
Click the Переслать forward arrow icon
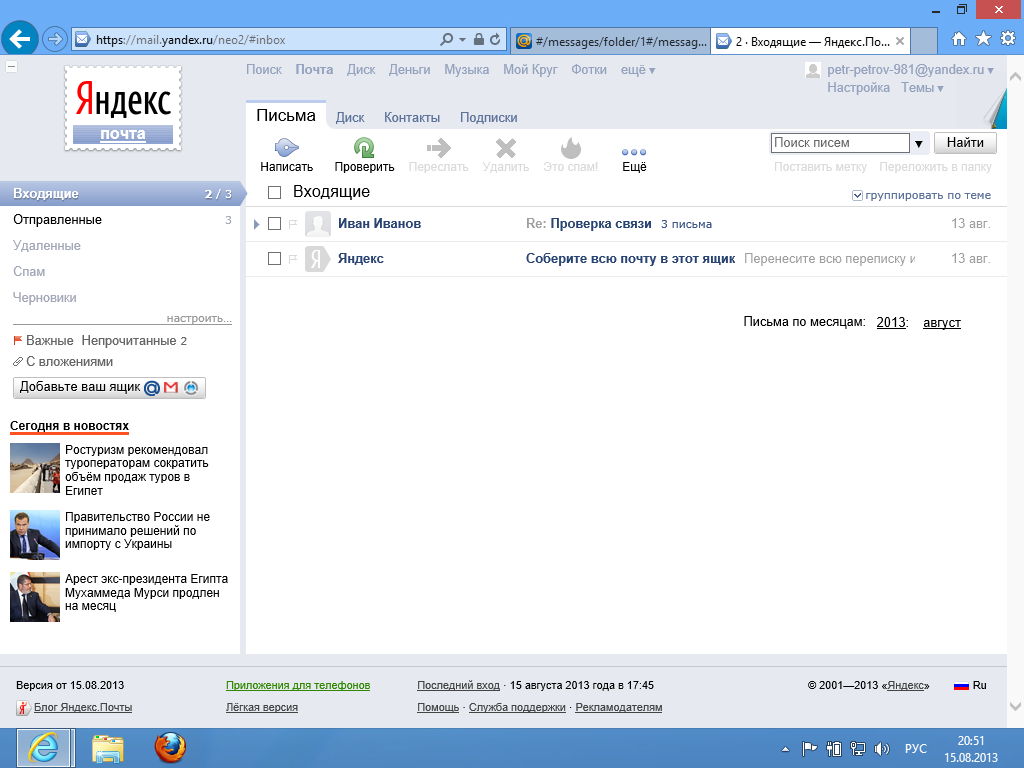tap(438, 148)
